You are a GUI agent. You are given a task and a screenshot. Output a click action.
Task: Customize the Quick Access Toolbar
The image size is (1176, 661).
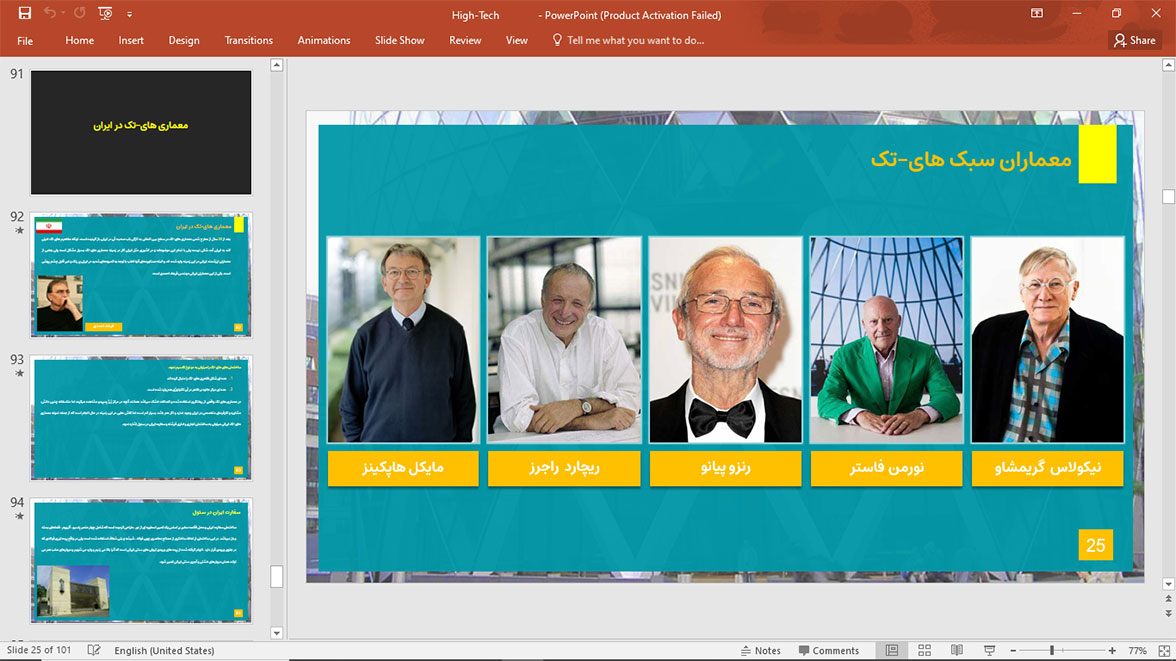[x=129, y=14]
